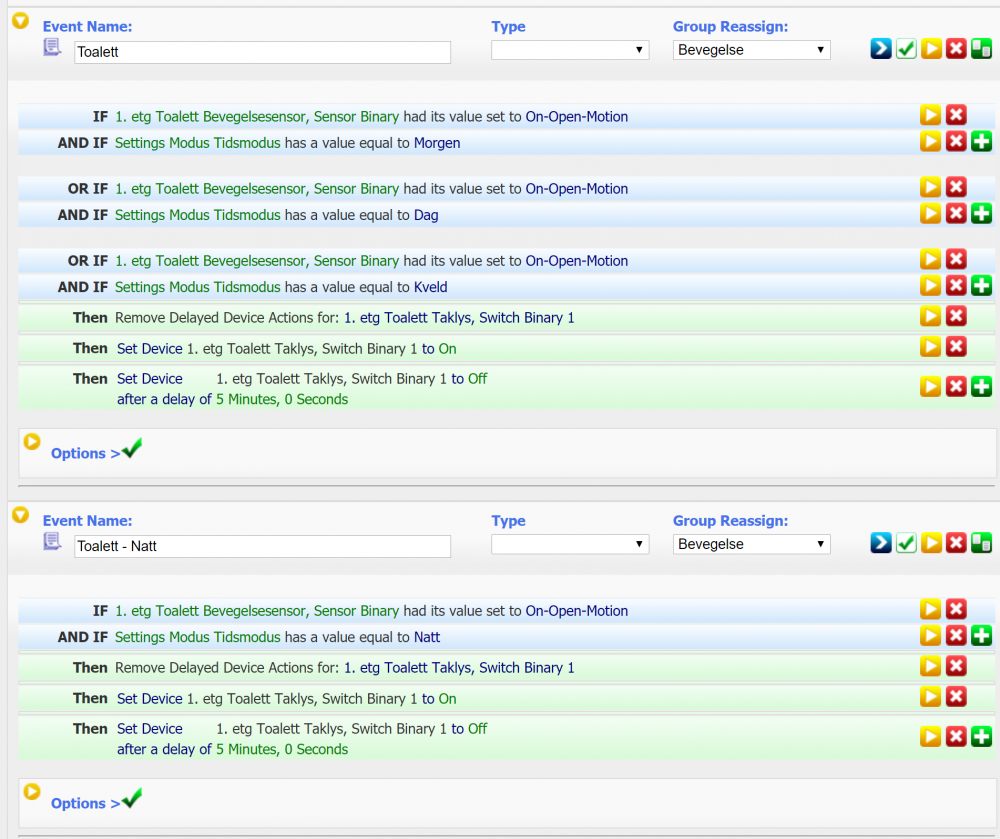This screenshot has height=839, width=1000.
Task: Click blue arrow icon for Toalett - Natt event
Action: 881,543
